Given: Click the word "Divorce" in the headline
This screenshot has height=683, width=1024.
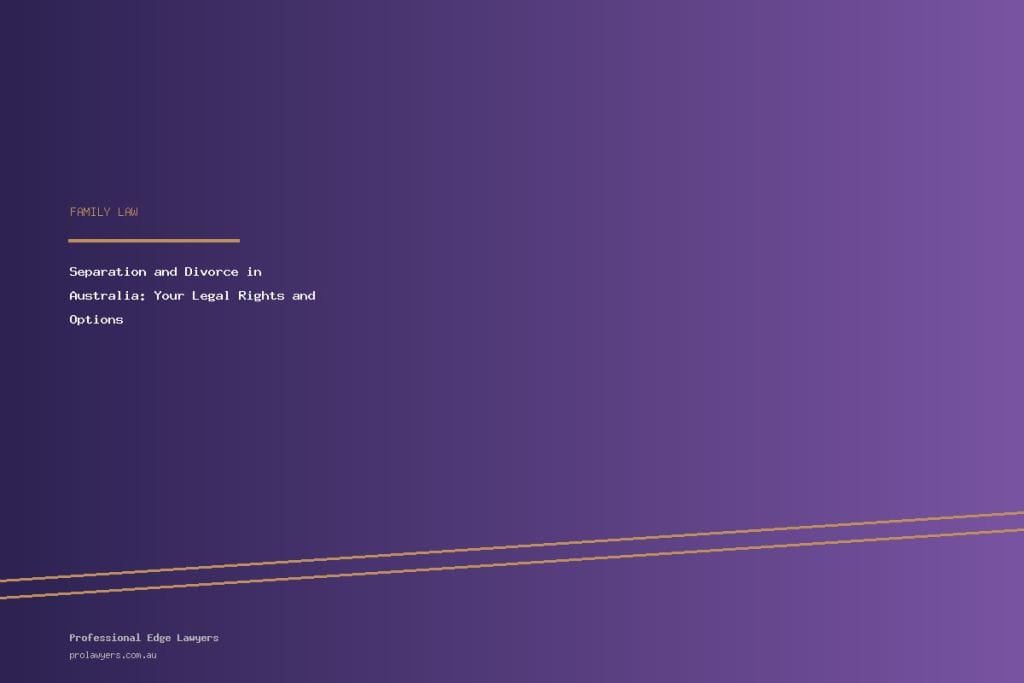Looking at the screenshot, I should (x=211, y=272).
